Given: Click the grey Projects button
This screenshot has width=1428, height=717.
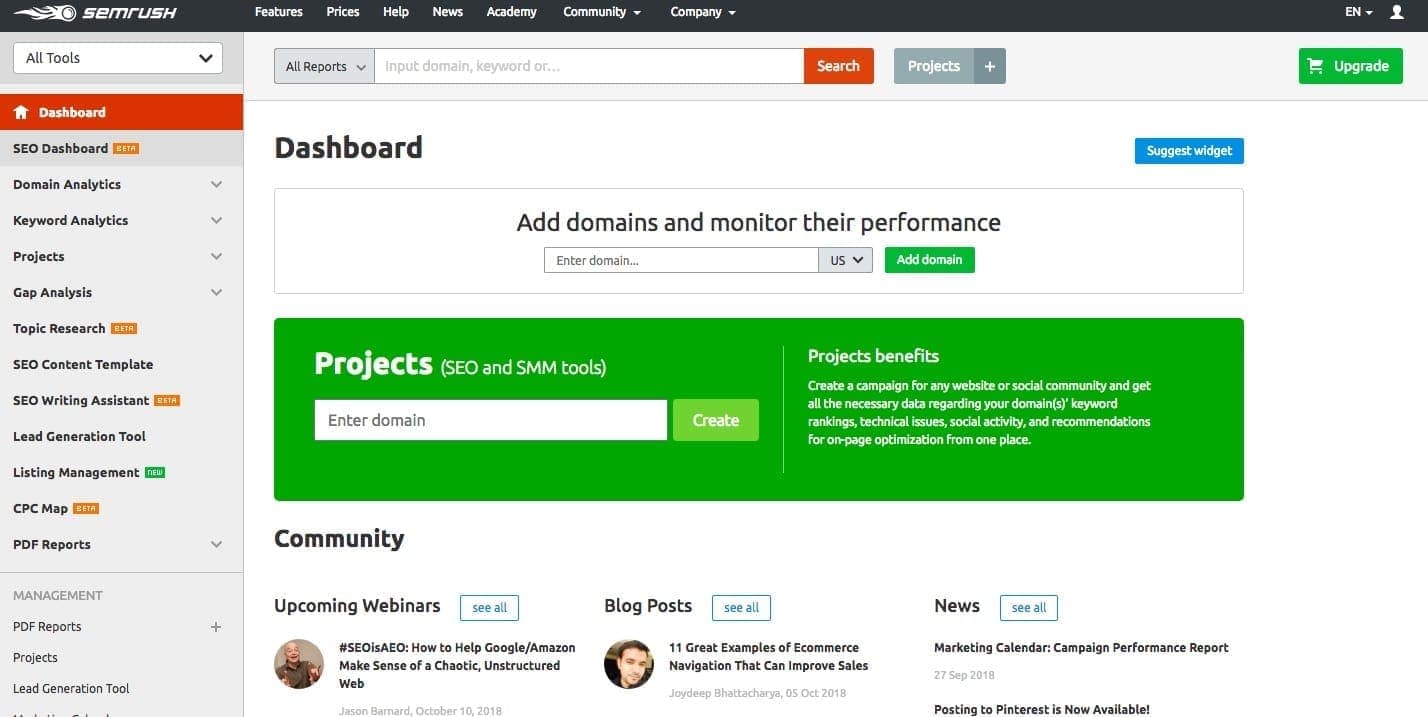Looking at the screenshot, I should (x=934, y=66).
